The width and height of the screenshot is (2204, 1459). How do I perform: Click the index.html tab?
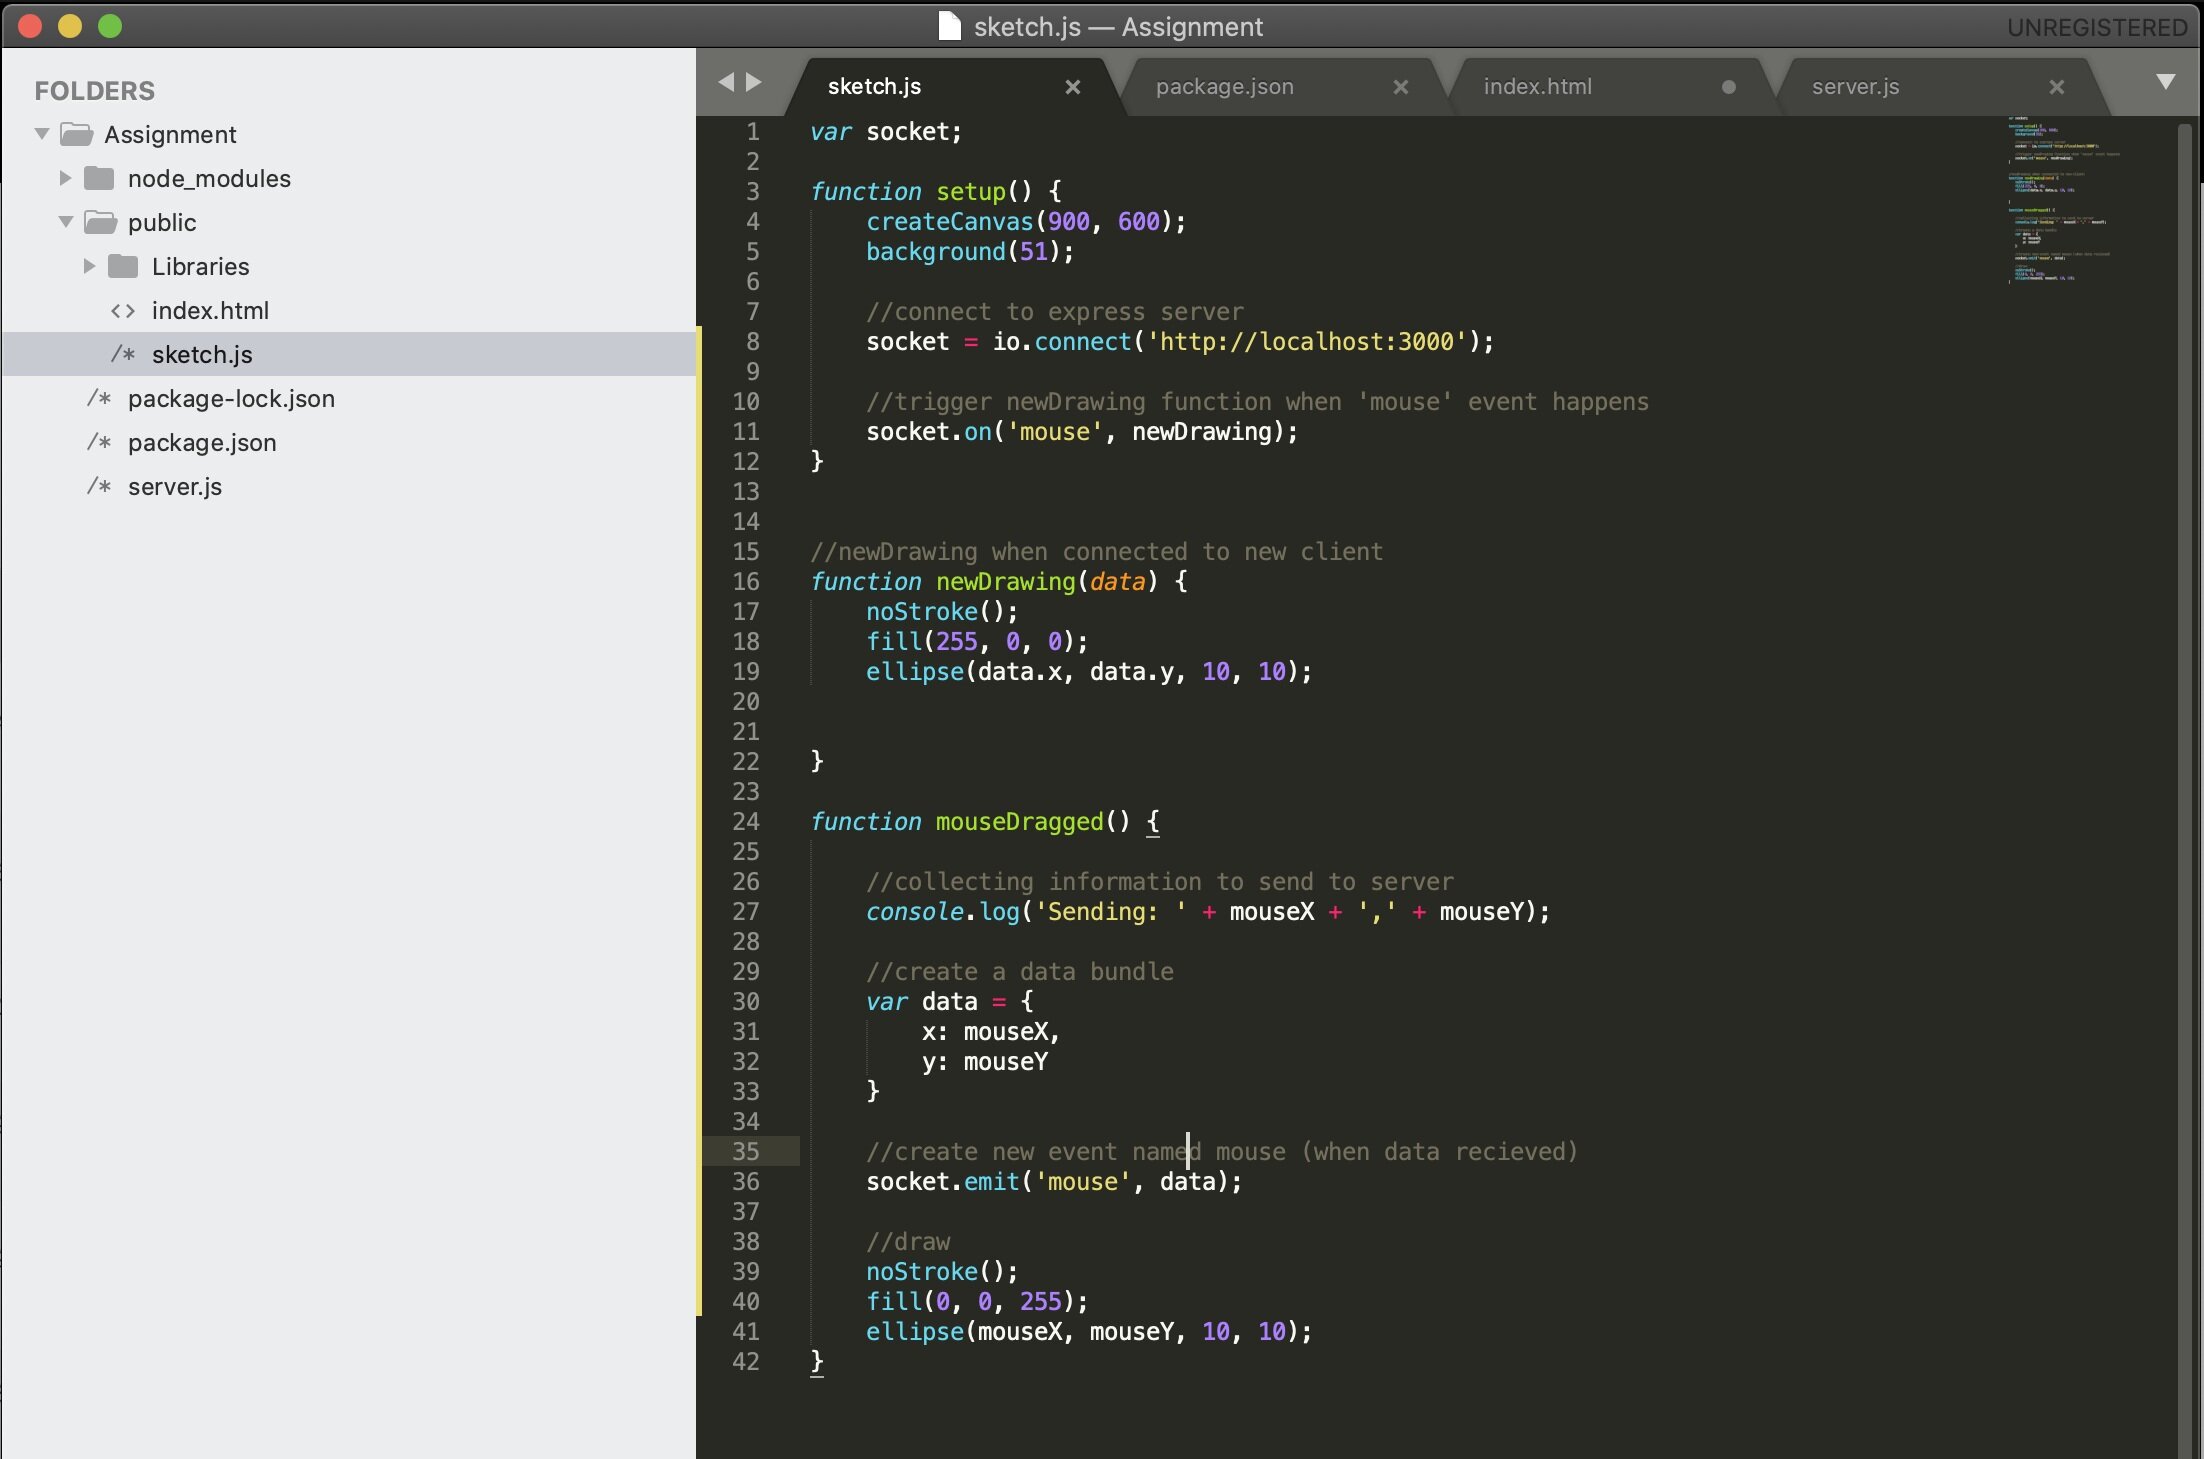point(1537,88)
